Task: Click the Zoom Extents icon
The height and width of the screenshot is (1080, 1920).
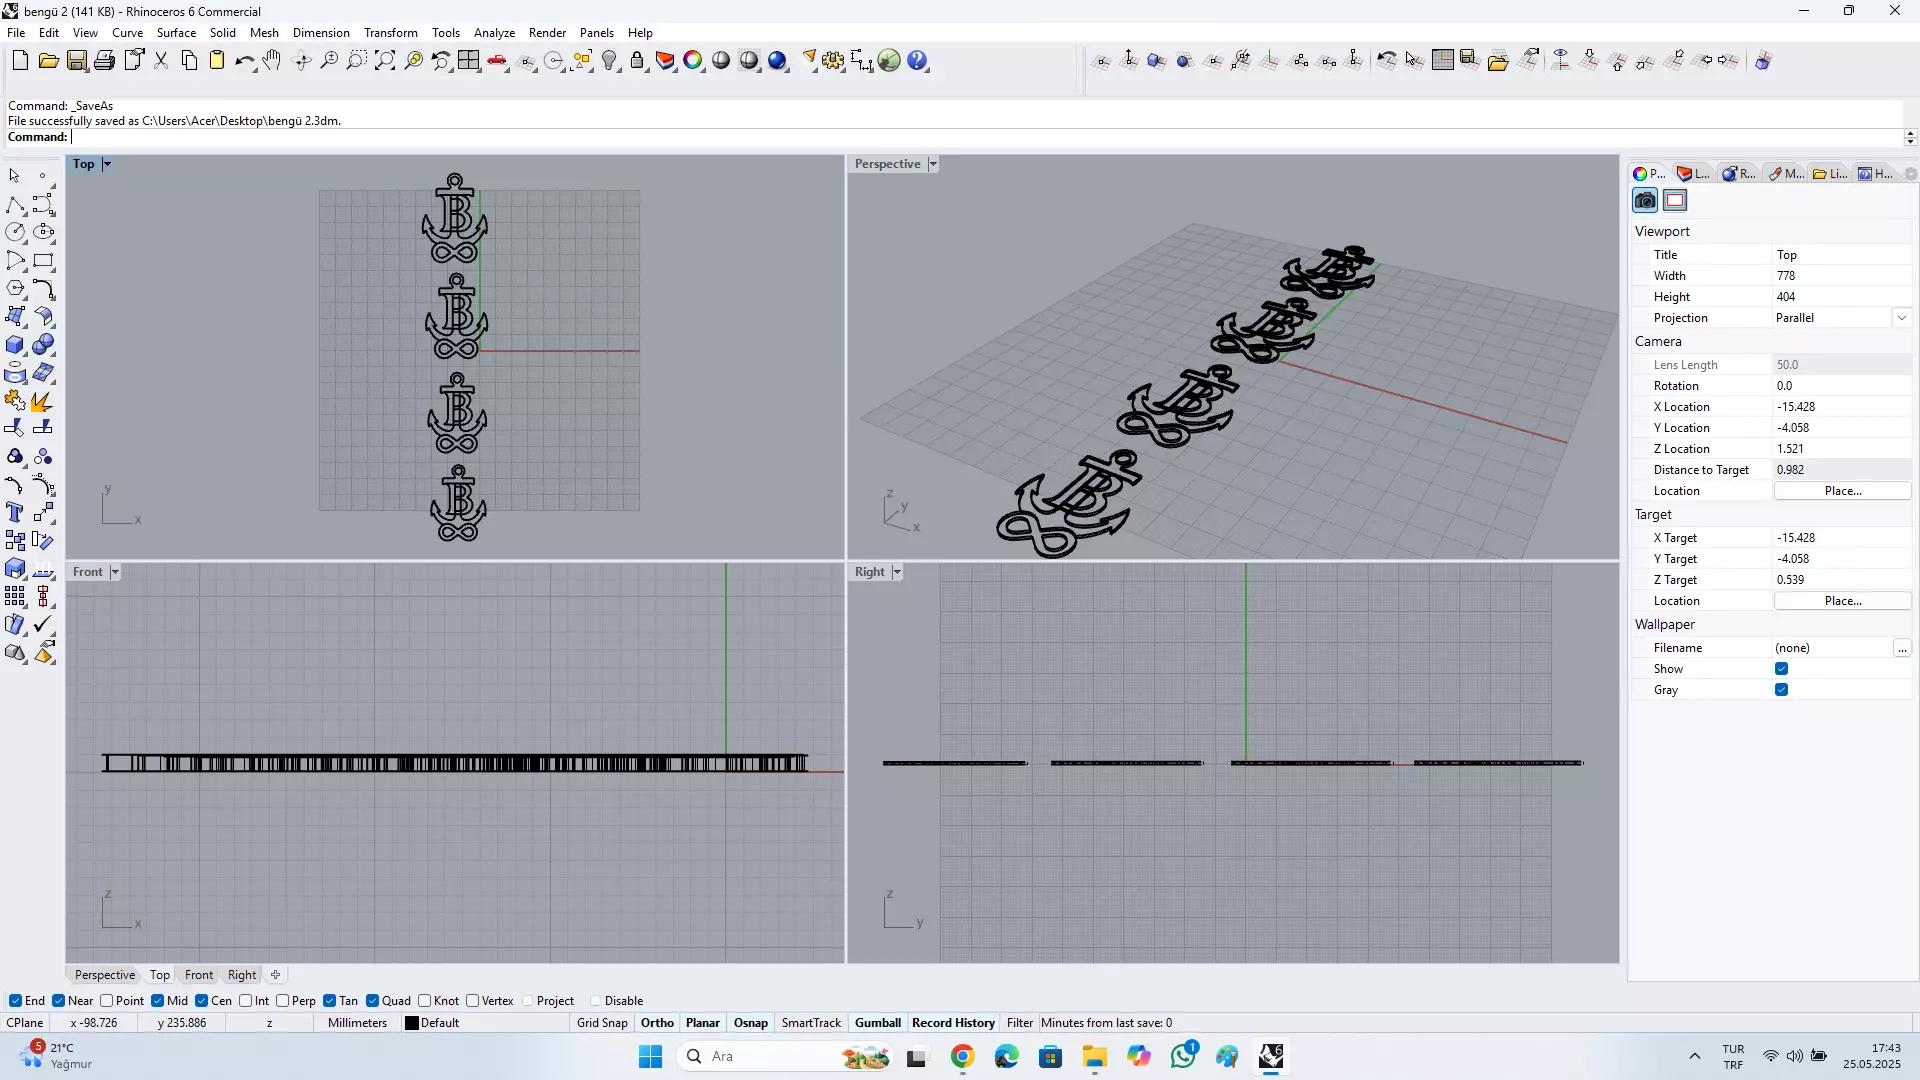Action: coord(385,61)
